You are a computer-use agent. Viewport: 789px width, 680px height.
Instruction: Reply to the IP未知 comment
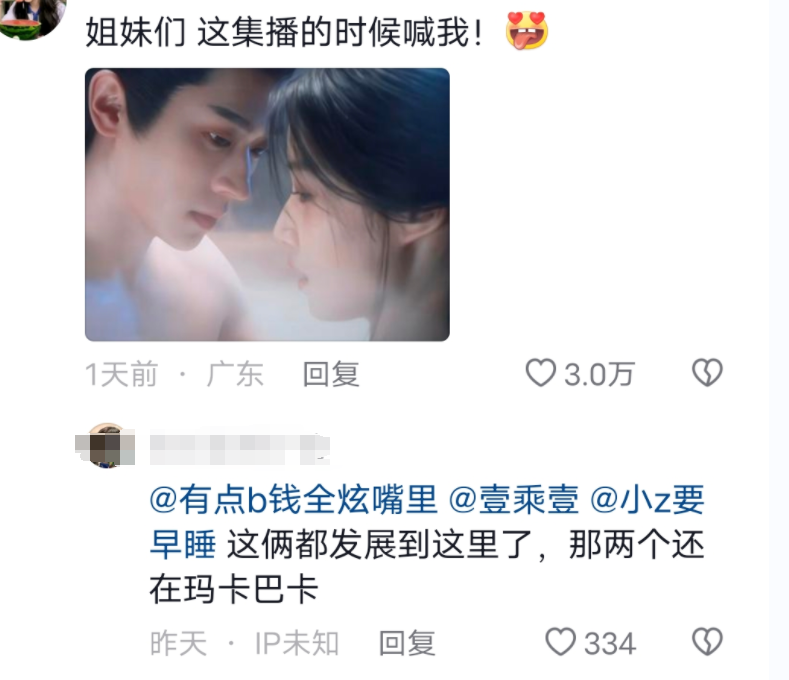(x=407, y=643)
